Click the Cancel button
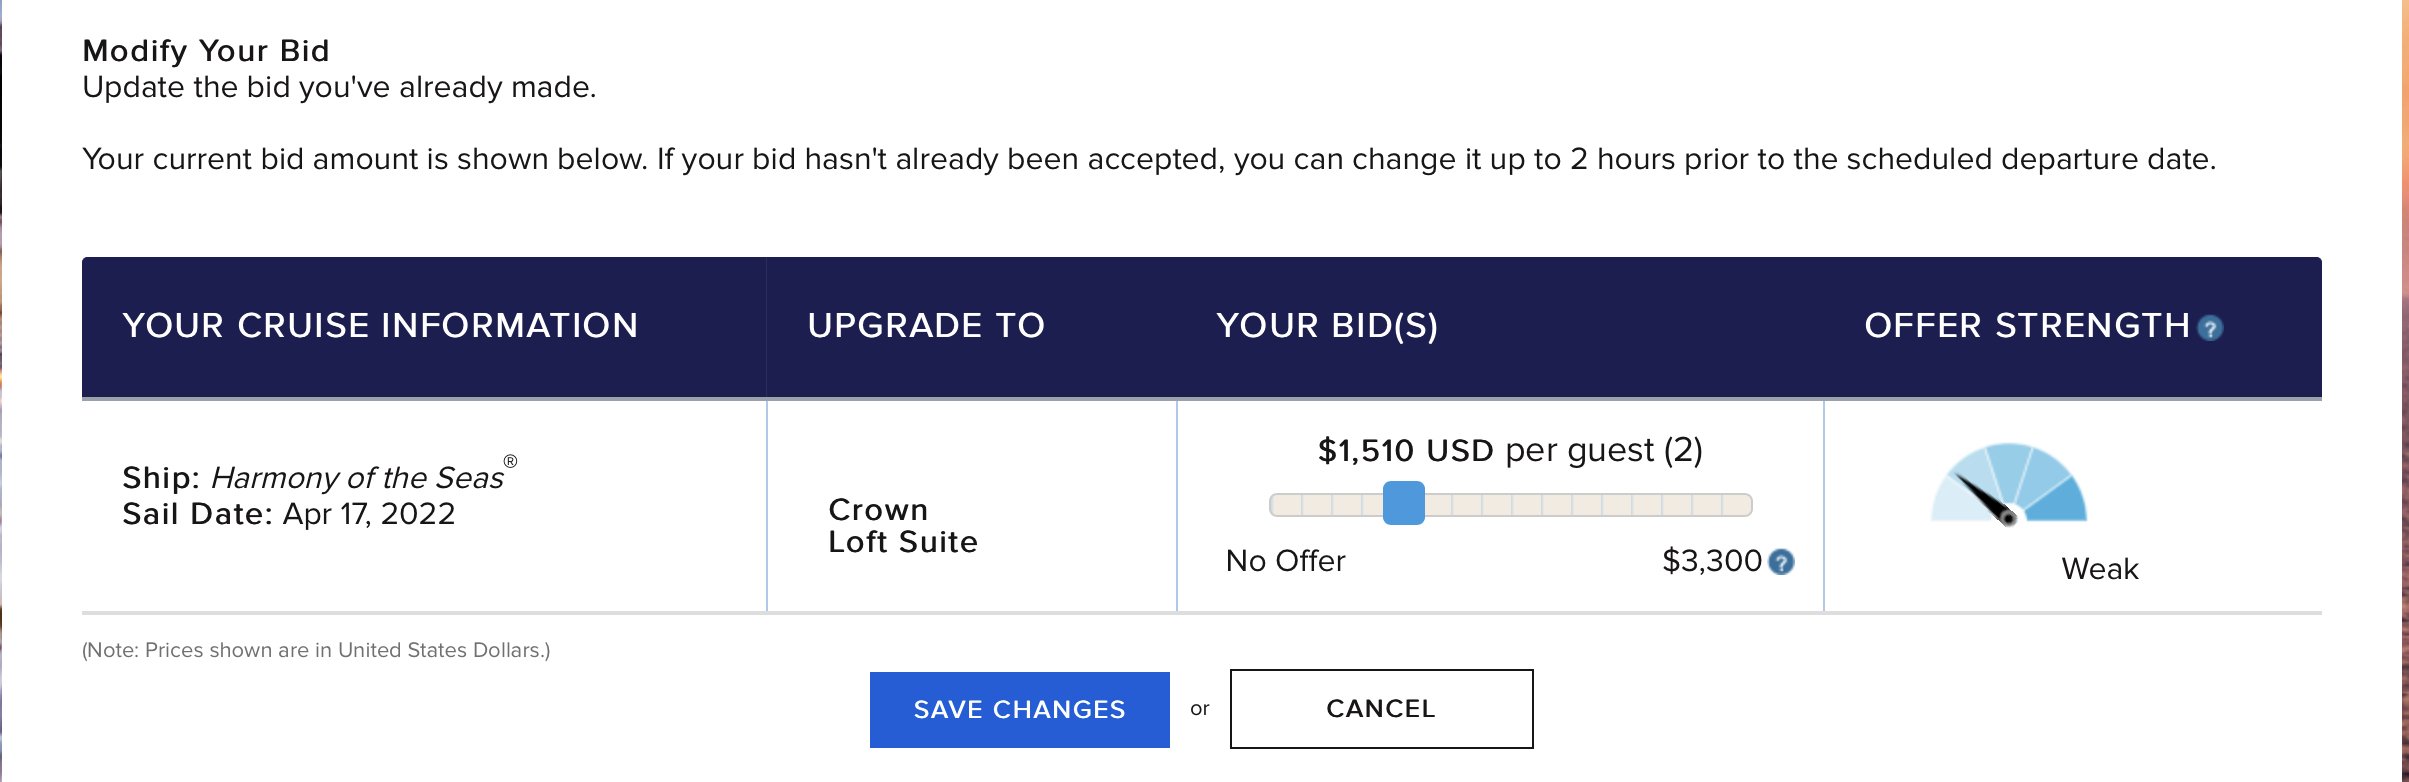Image resolution: width=2409 pixels, height=782 pixels. (x=1381, y=709)
